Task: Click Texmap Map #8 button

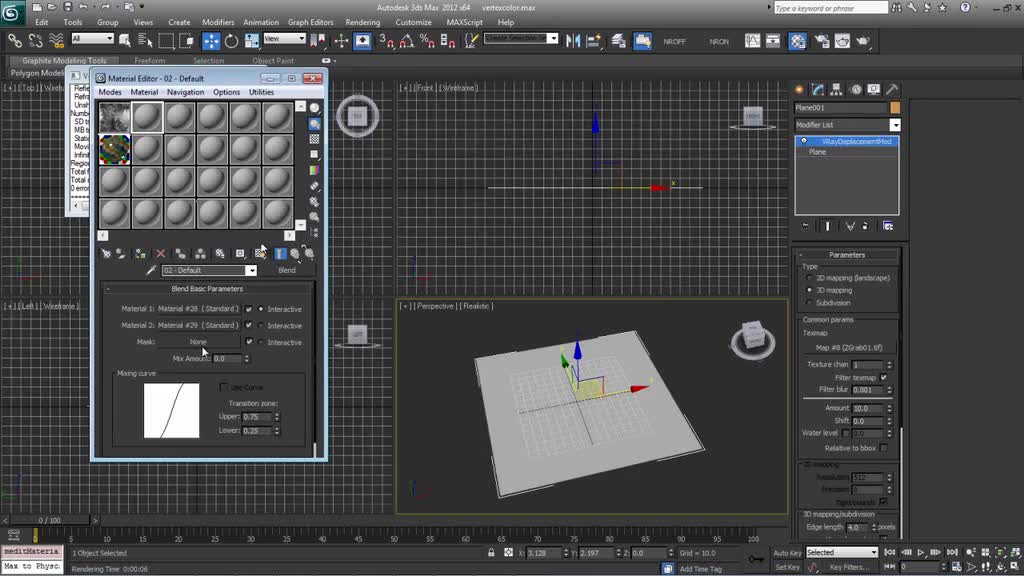Action: coord(848,347)
